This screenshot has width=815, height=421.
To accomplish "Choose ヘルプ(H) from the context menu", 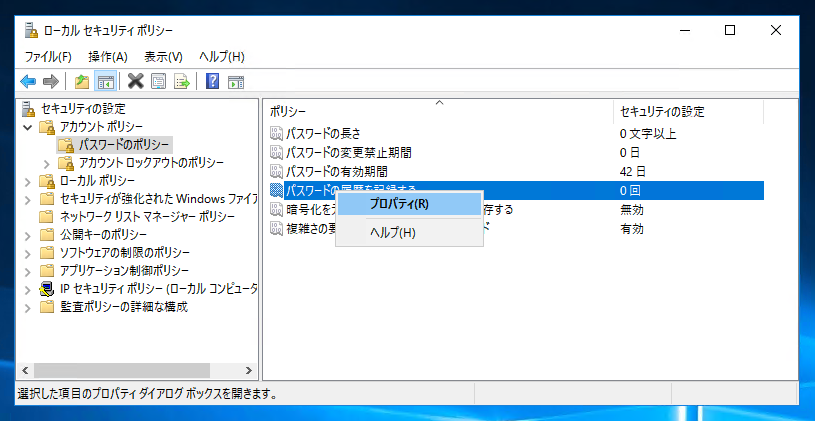I will coord(410,233).
